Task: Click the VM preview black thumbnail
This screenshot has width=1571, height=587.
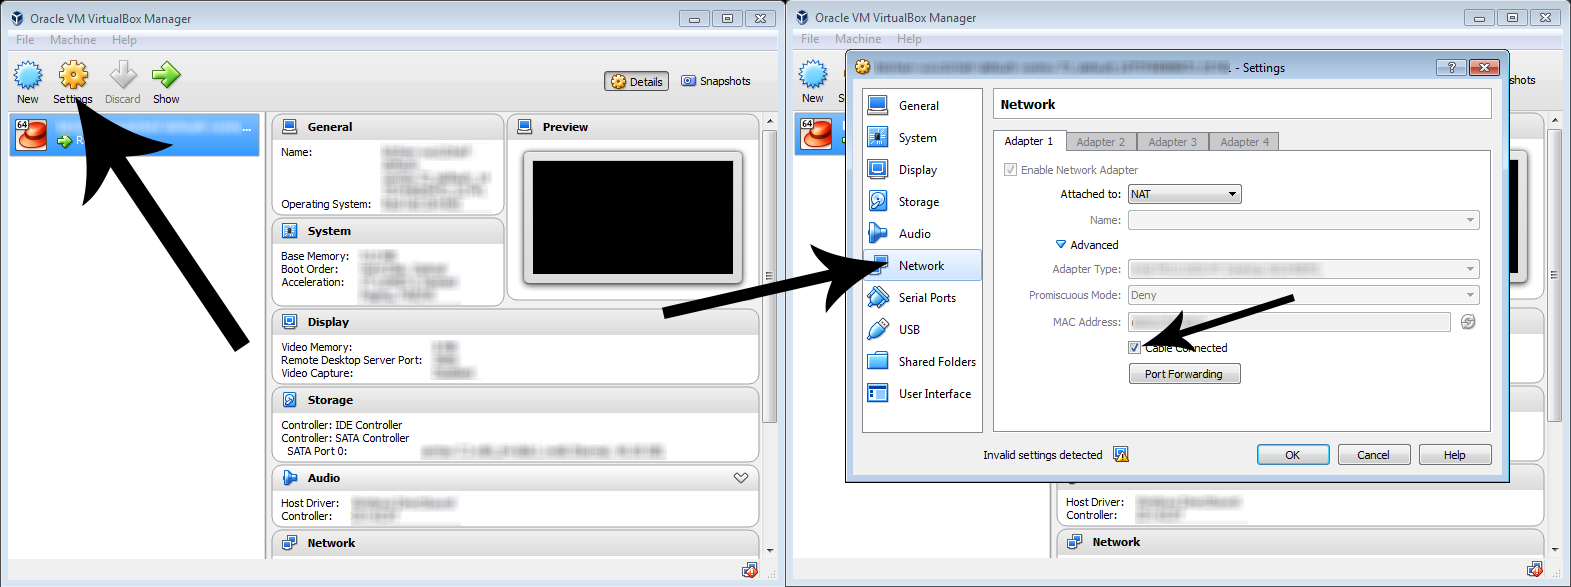Action: (x=633, y=217)
